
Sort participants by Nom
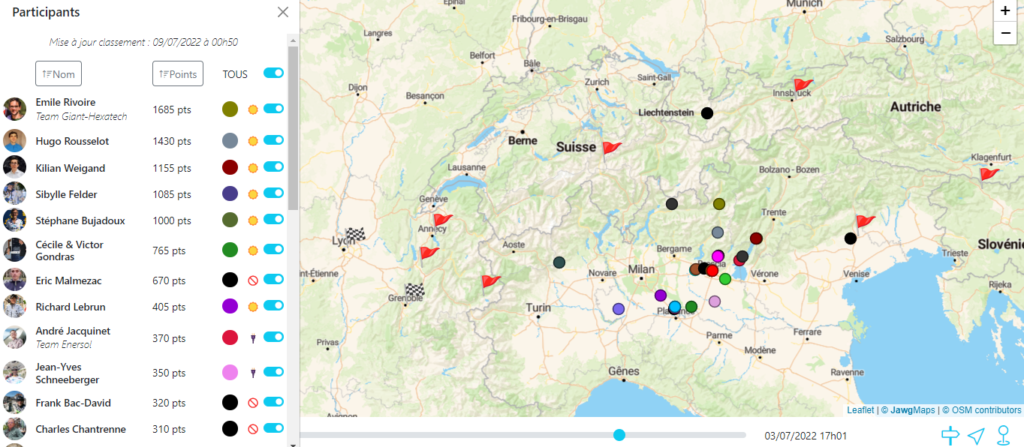point(58,73)
